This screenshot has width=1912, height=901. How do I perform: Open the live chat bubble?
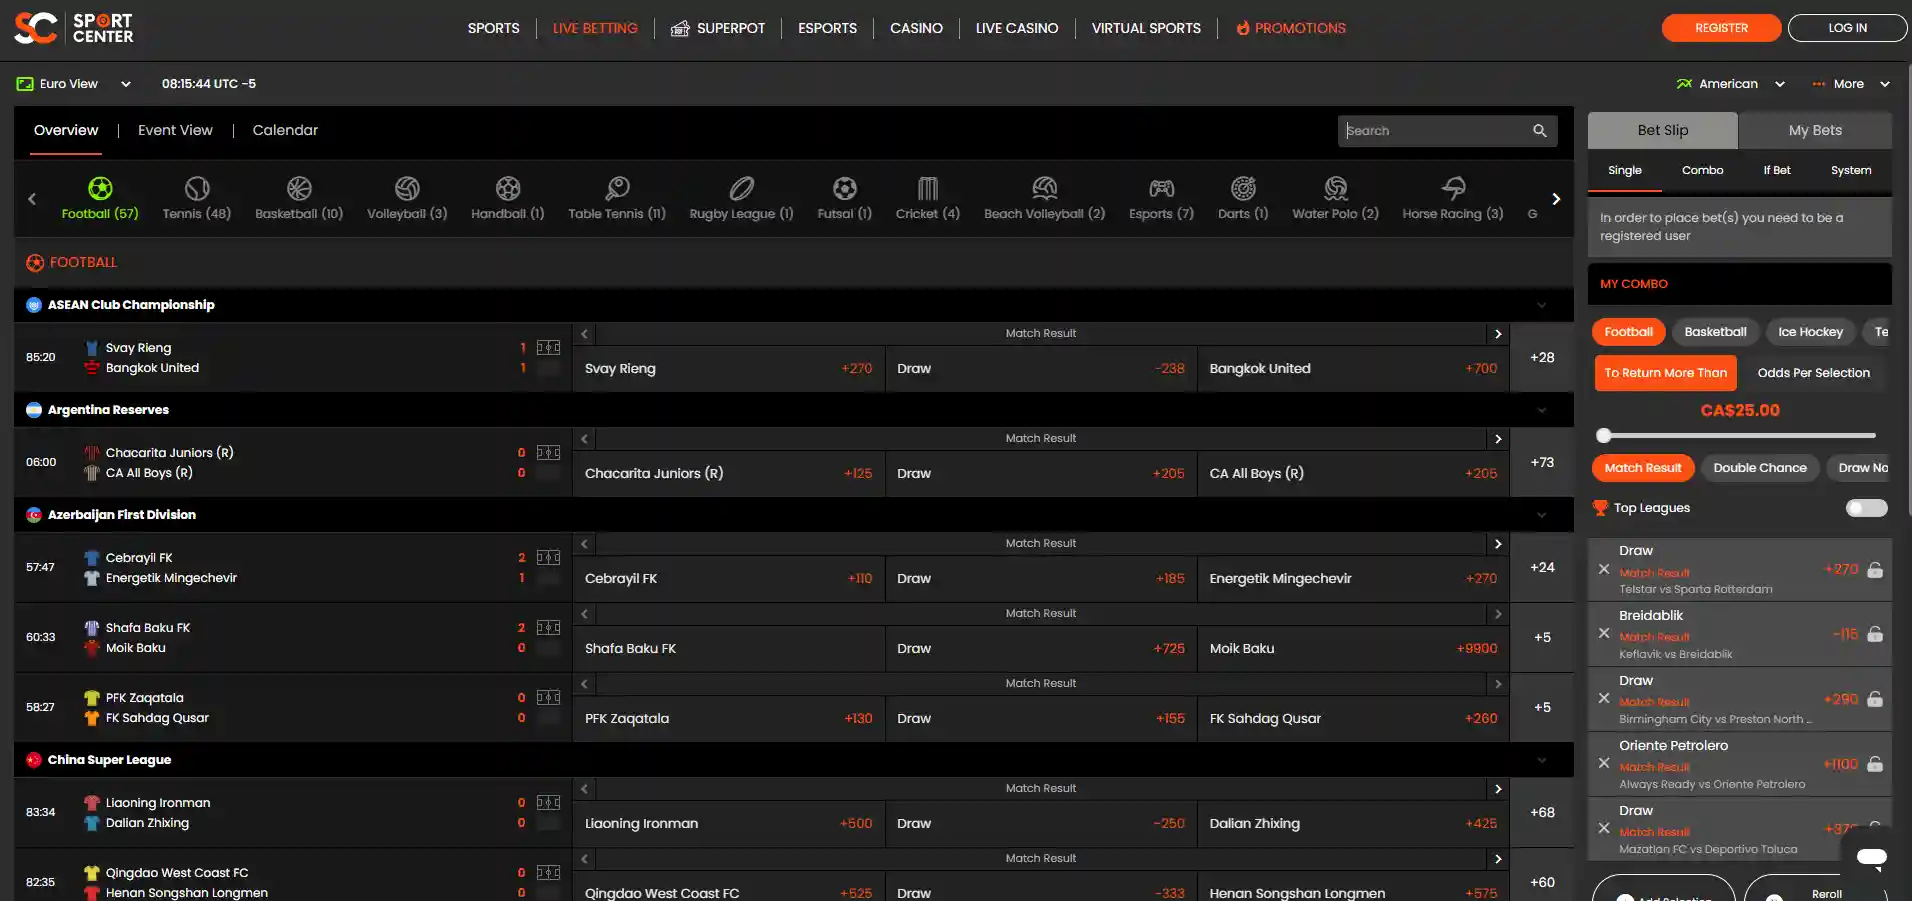(1871, 857)
